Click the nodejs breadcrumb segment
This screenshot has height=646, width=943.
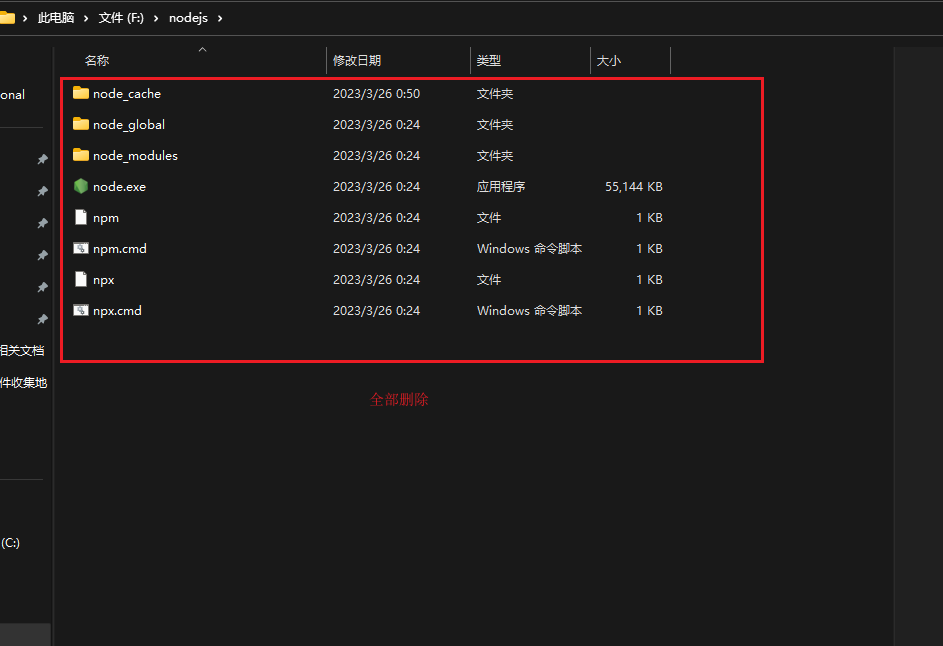tap(188, 18)
